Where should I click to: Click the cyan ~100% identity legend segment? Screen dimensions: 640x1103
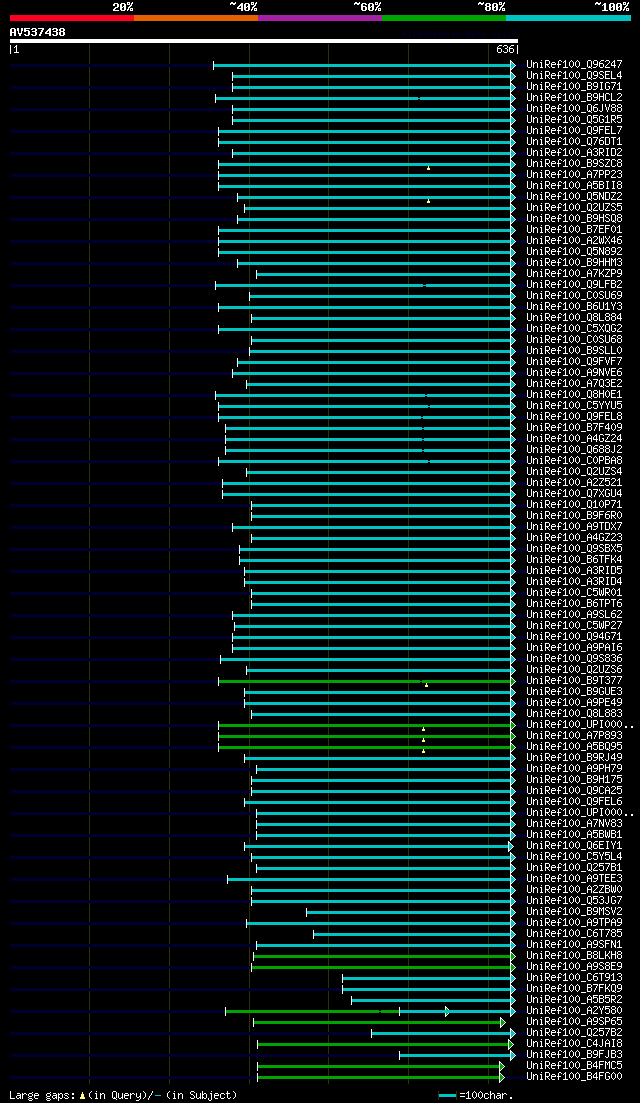click(x=568, y=18)
